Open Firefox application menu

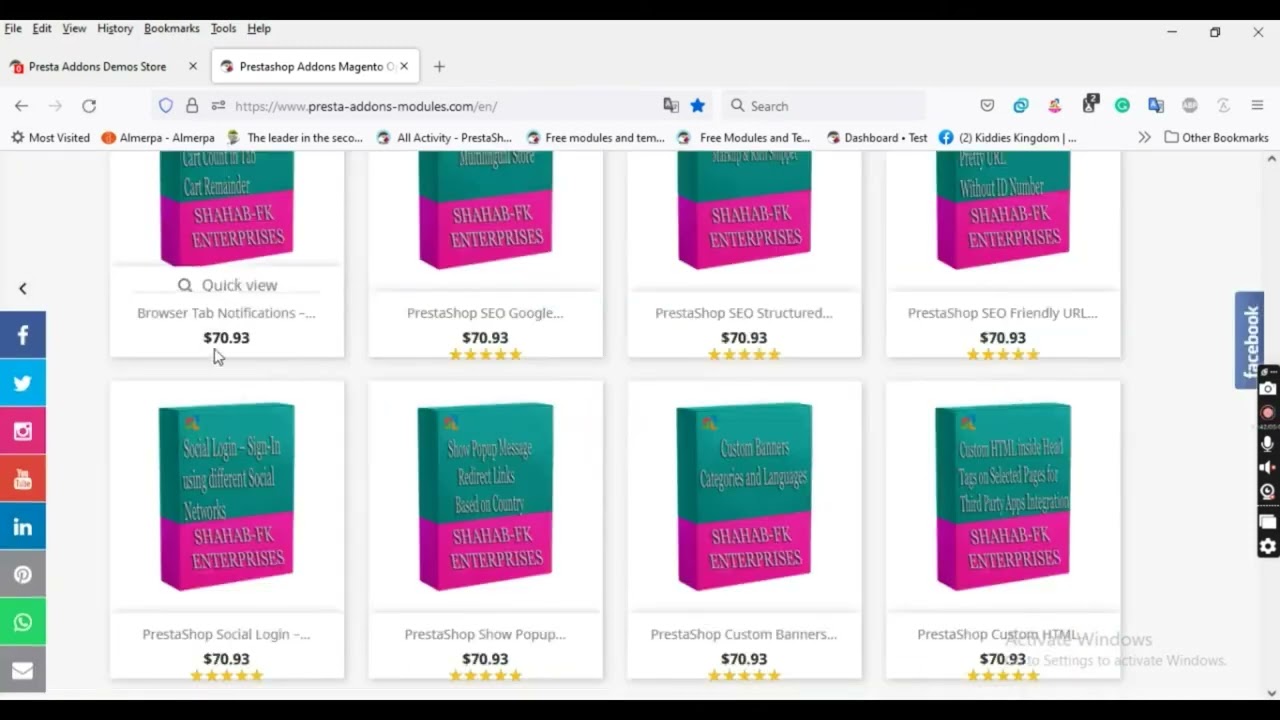click(x=1258, y=105)
